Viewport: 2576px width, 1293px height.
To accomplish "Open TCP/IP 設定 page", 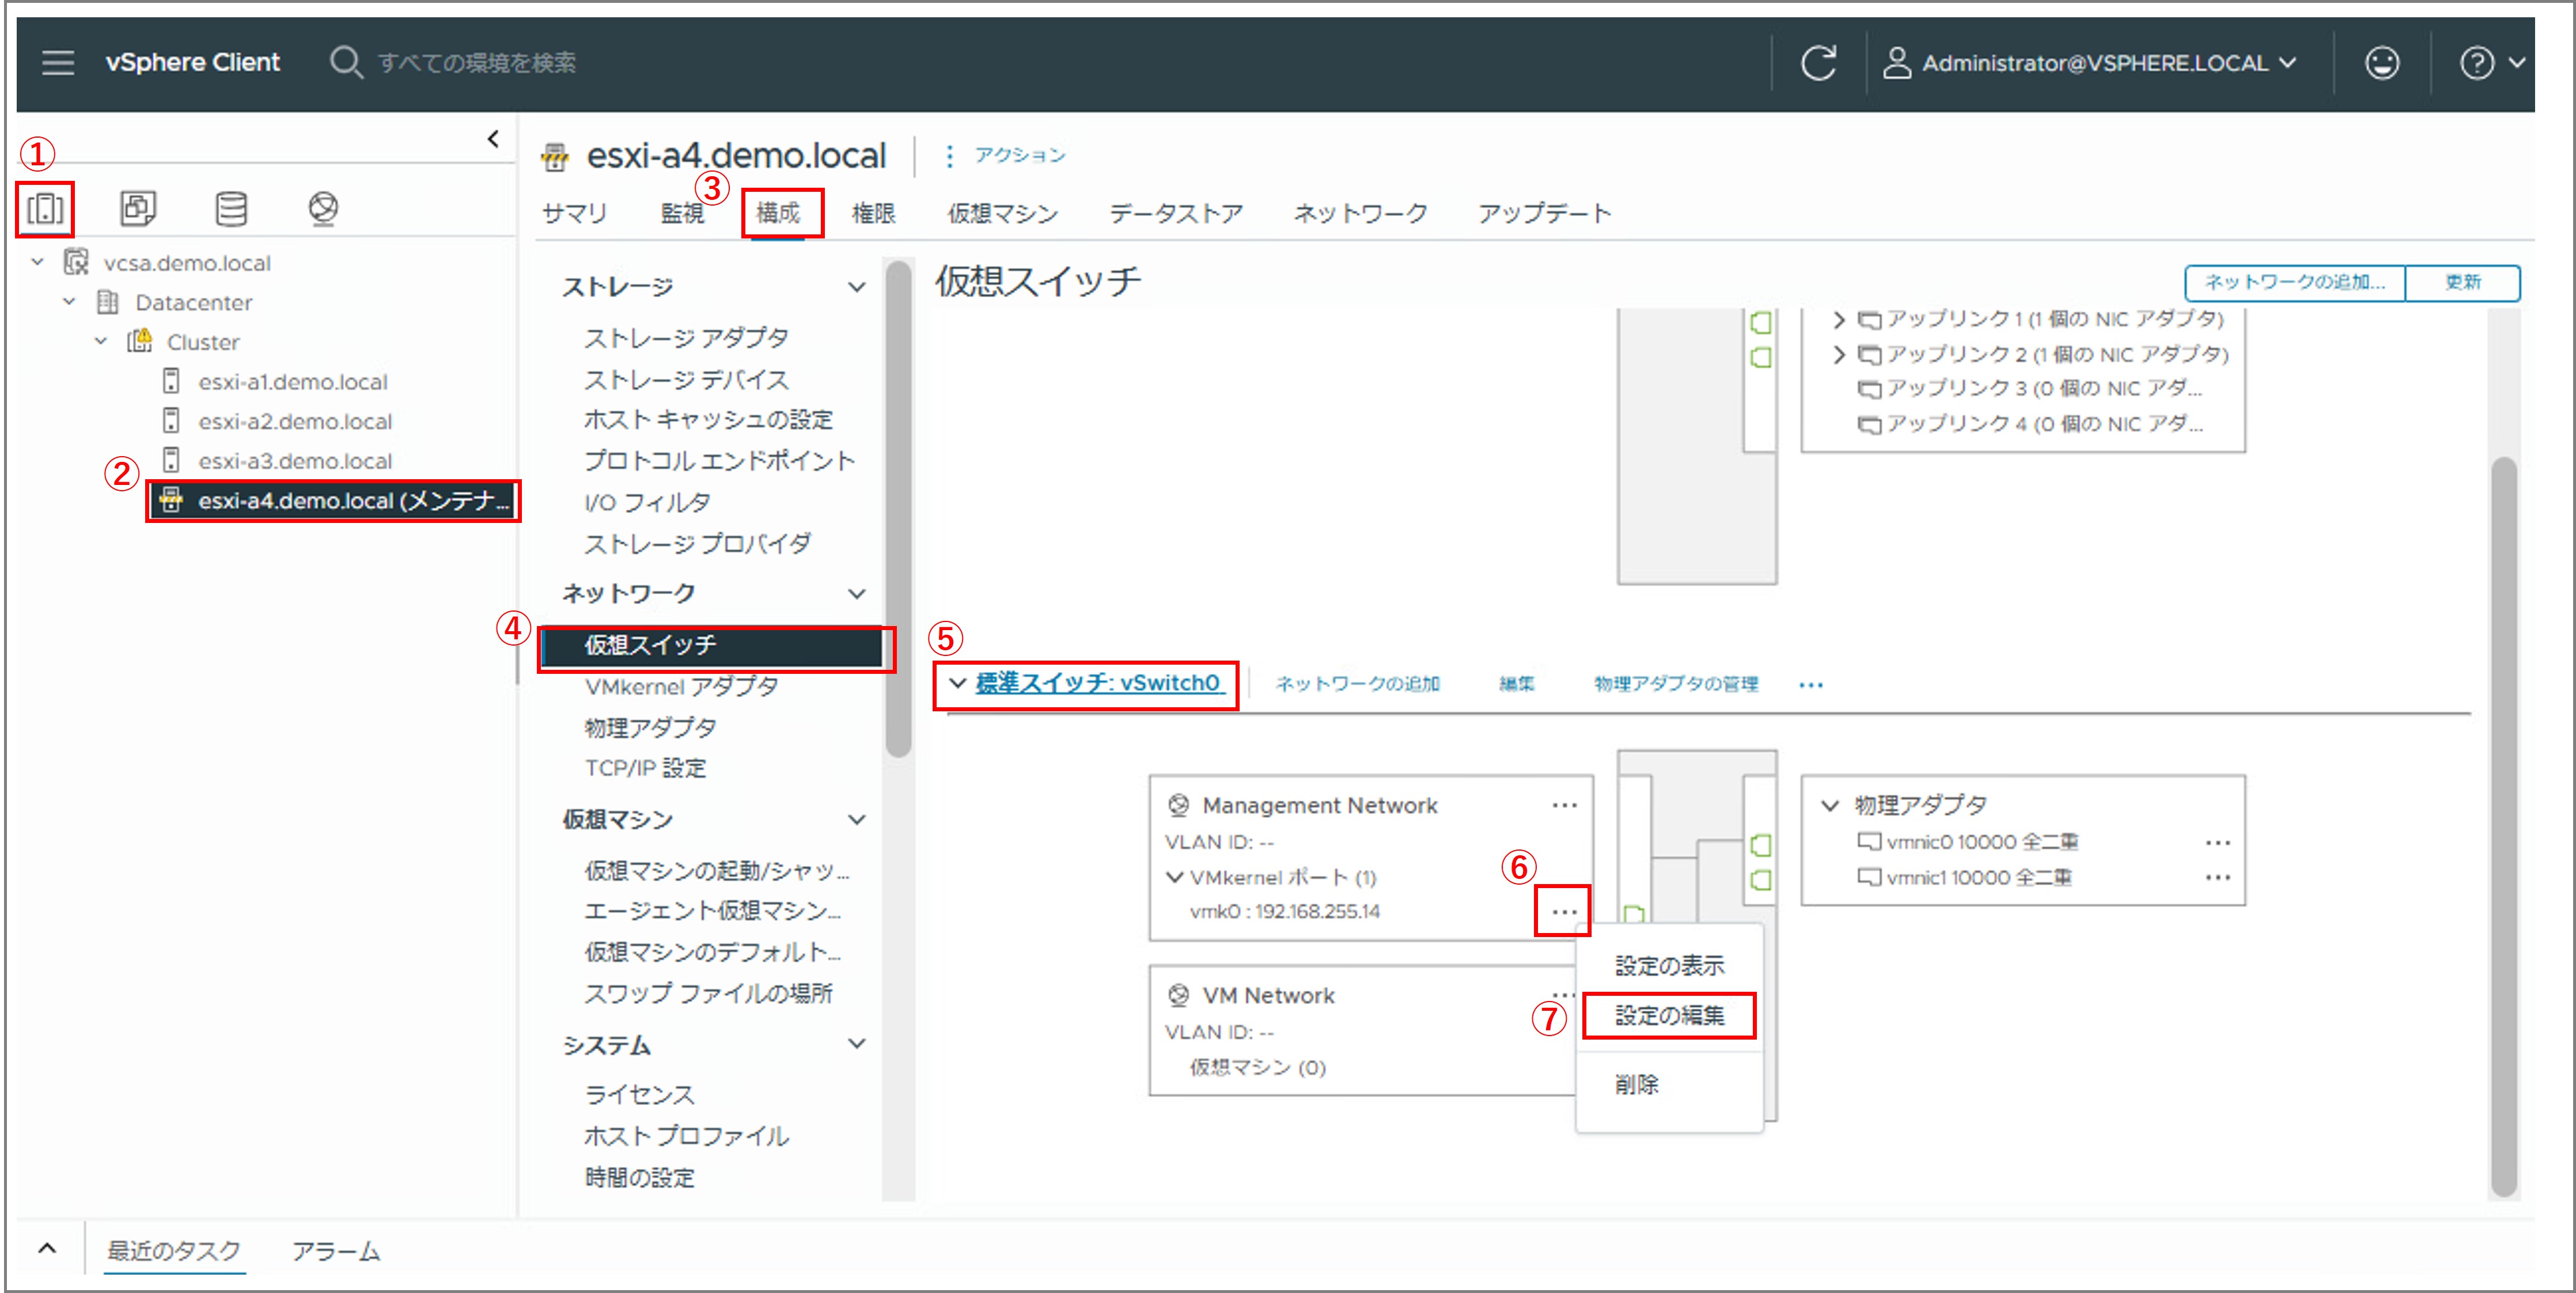I will point(645,768).
